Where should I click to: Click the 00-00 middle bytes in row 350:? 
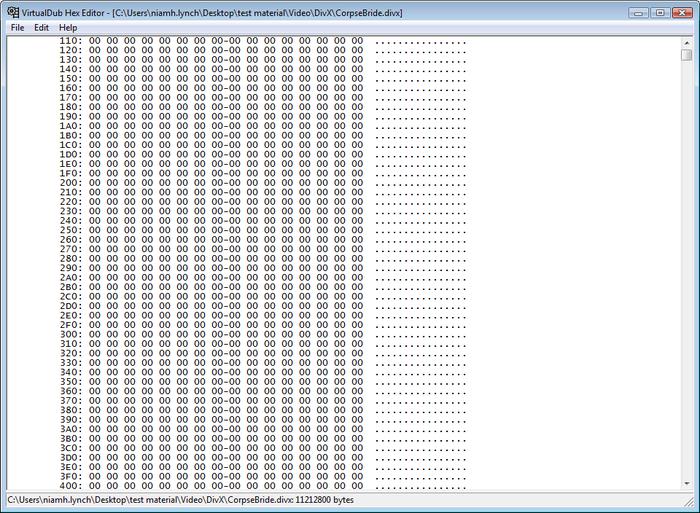tap(226, 382)
